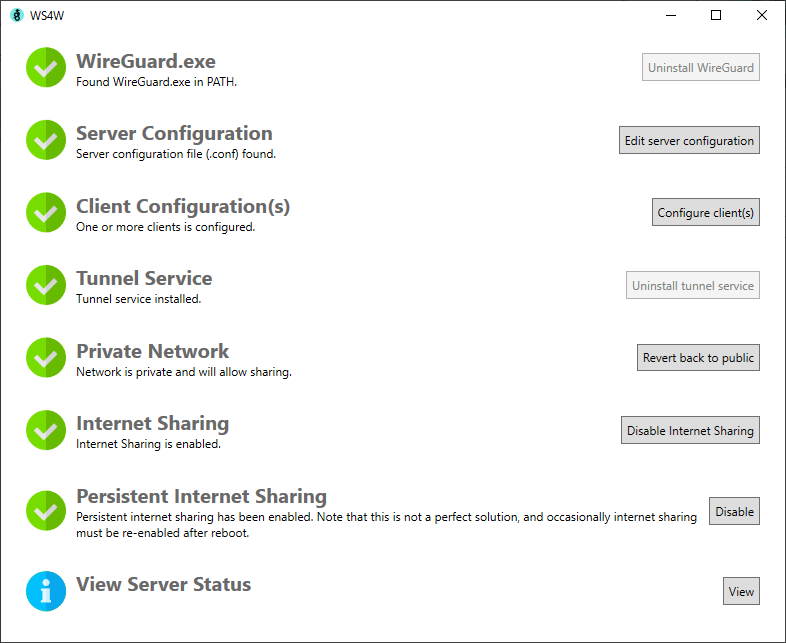Viewport: 786px width, 643px height.
Task: Click the green checkmark beside WireGuard.exe
Action: [x=45, y=68]
